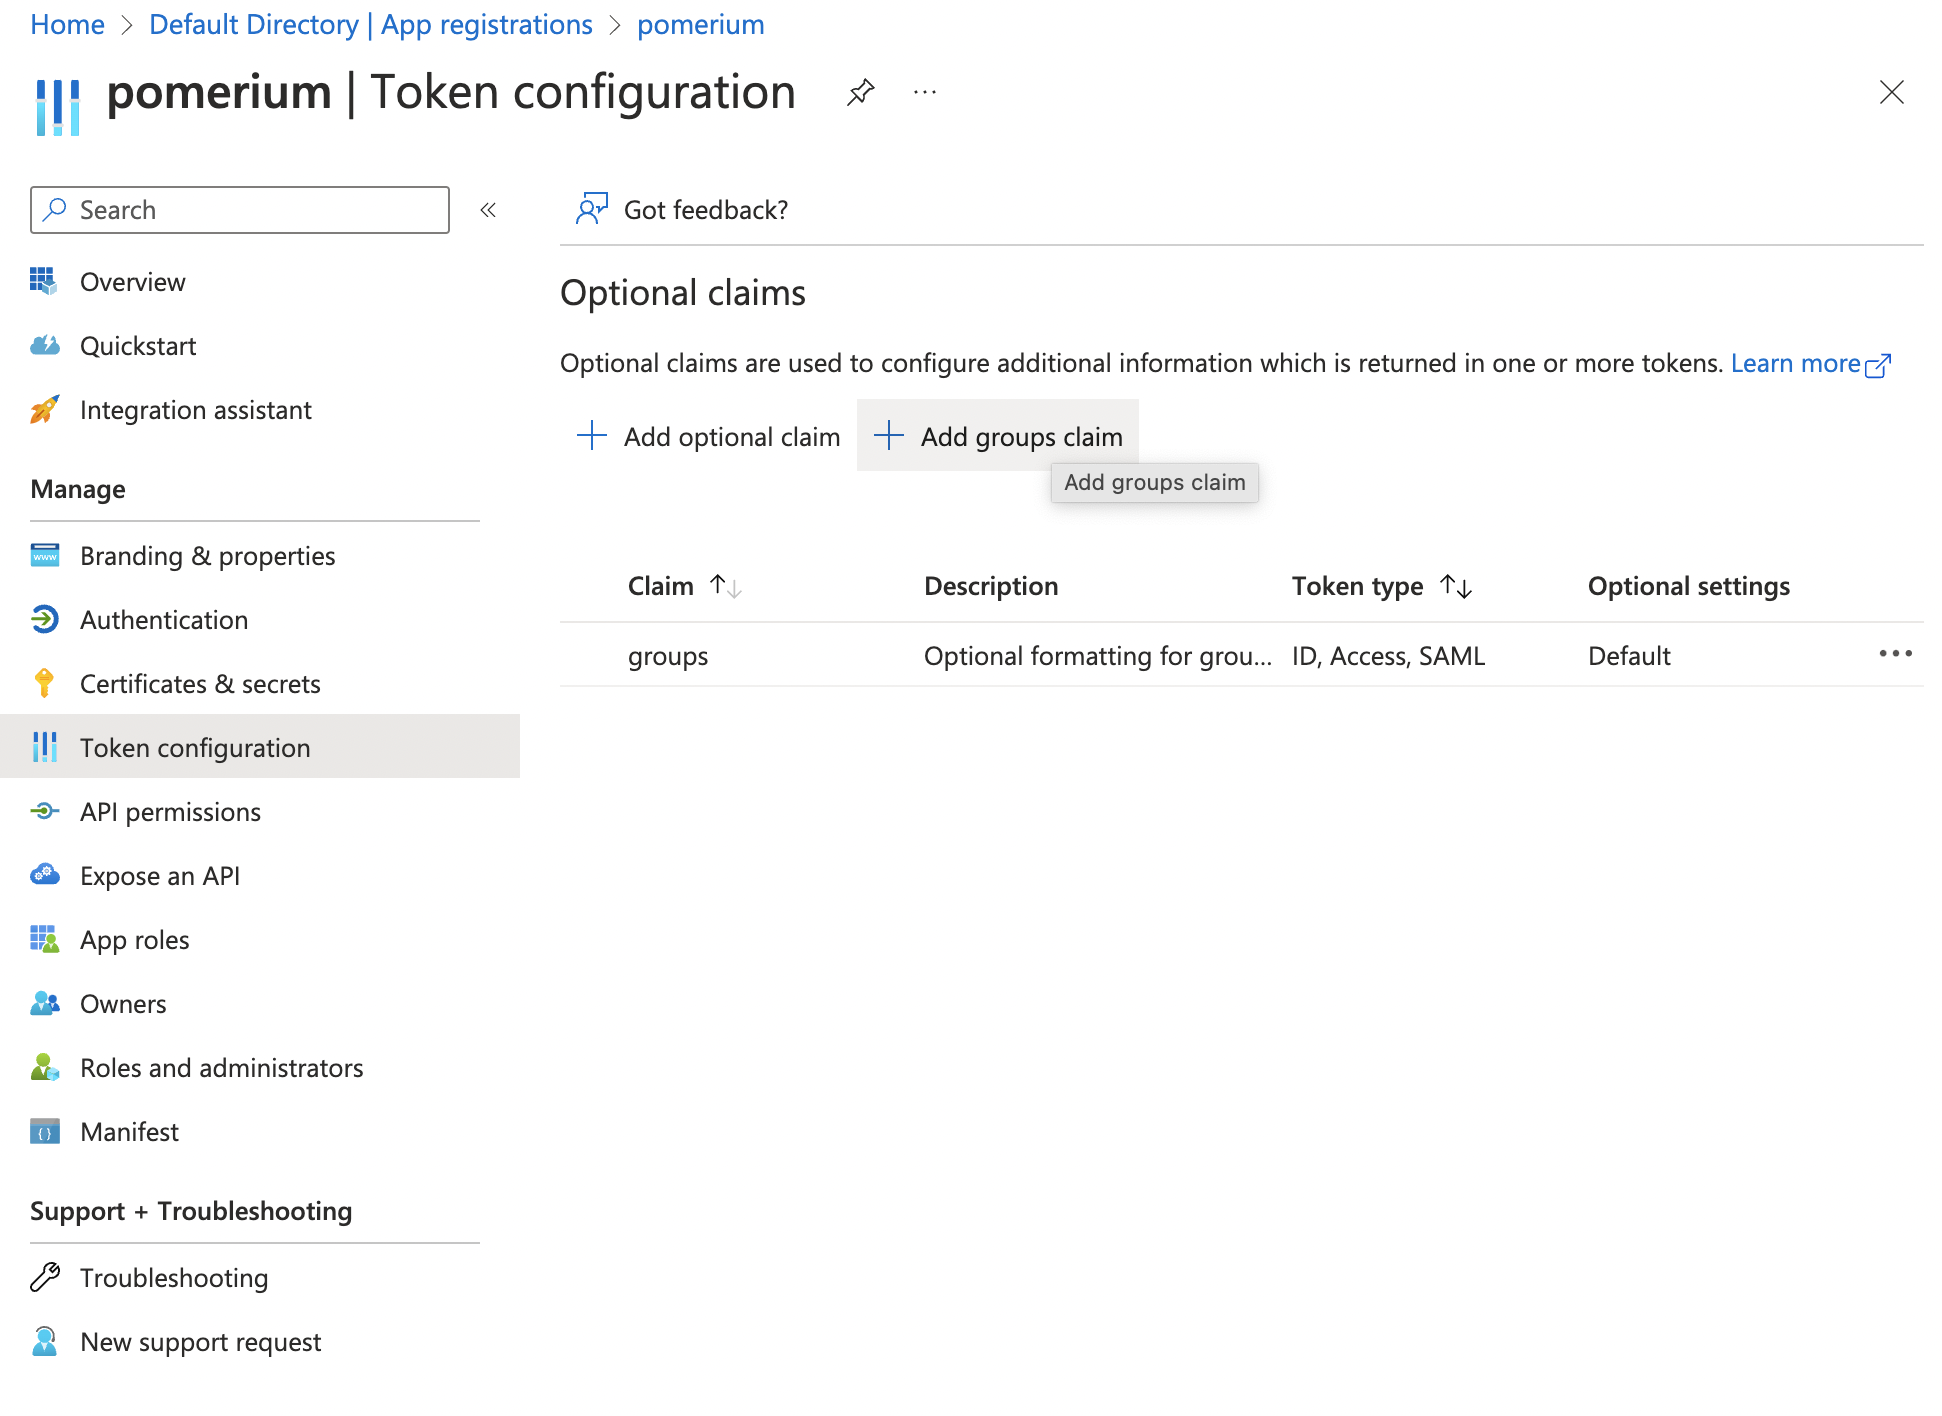Open the ellipsis menu beside the page title

coord(925,93)
